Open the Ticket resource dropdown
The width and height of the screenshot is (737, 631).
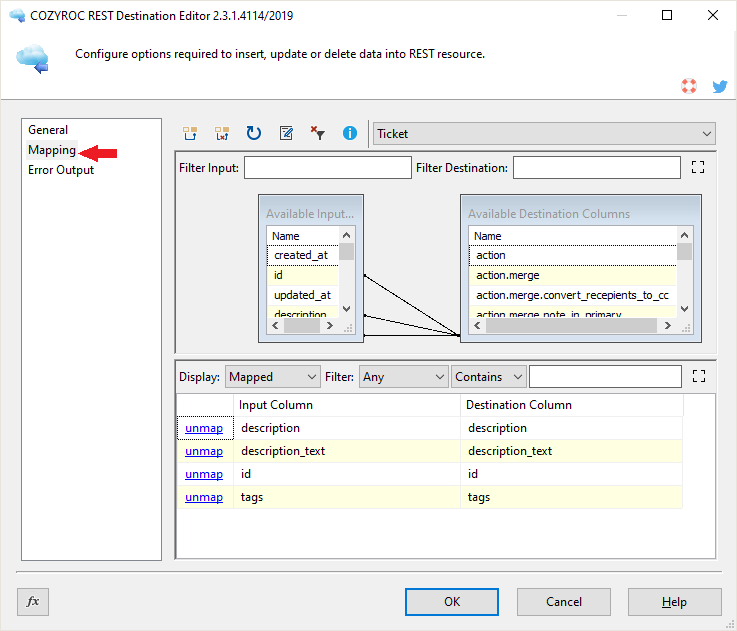[x=544, y=133]
